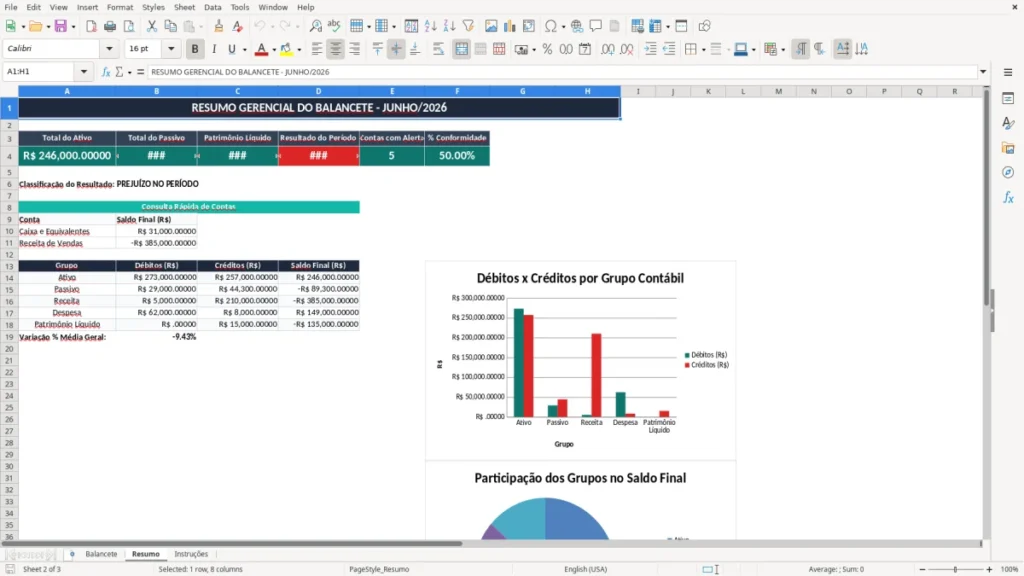Increase indent of the cell
The width and height of the screenshot is (1024, 576).
[x=650, y=49]
